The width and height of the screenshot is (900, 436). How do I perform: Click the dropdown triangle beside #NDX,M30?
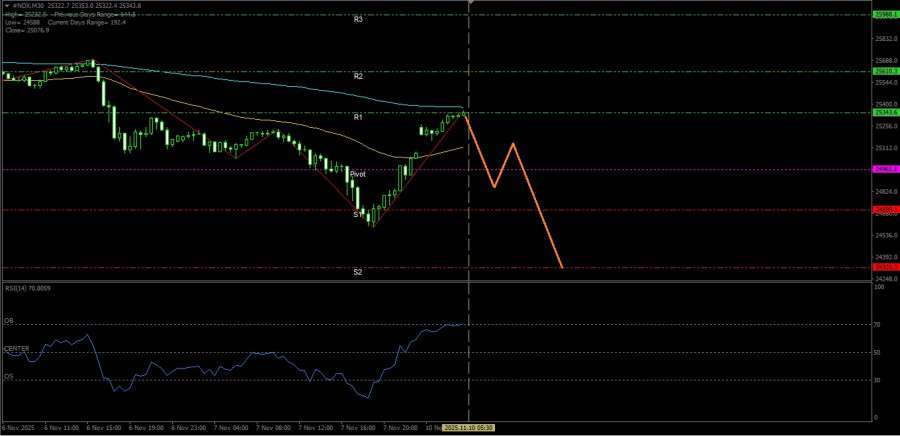coord(5,6)
